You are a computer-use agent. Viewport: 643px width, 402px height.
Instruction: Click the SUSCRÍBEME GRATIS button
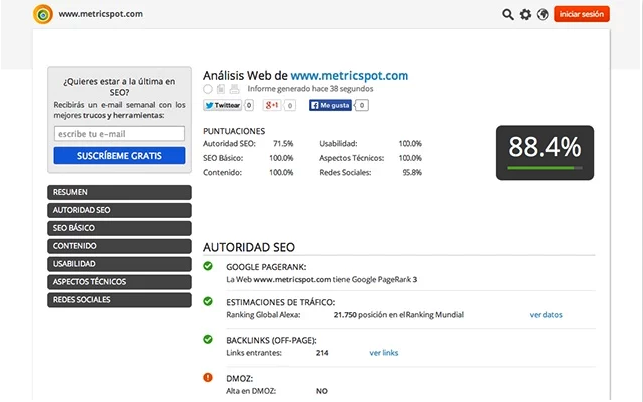(119, 155)
